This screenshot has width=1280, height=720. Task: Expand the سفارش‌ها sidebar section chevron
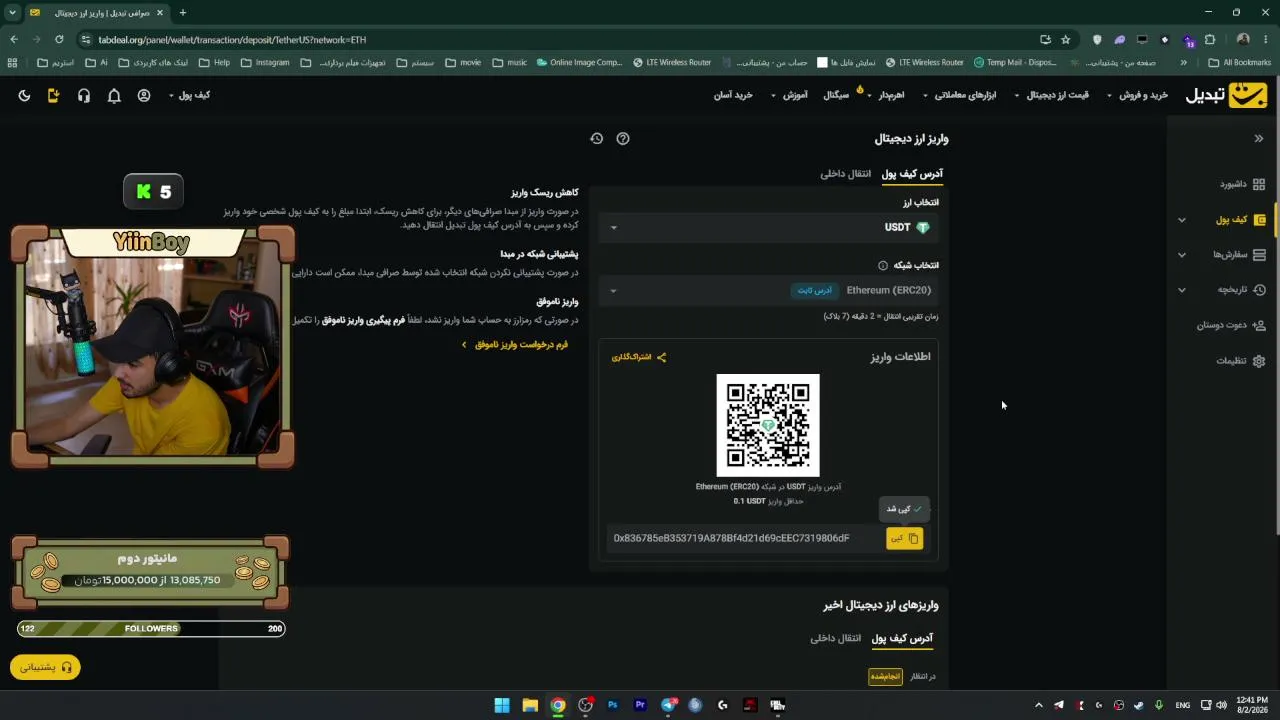tap(1182, 255)
